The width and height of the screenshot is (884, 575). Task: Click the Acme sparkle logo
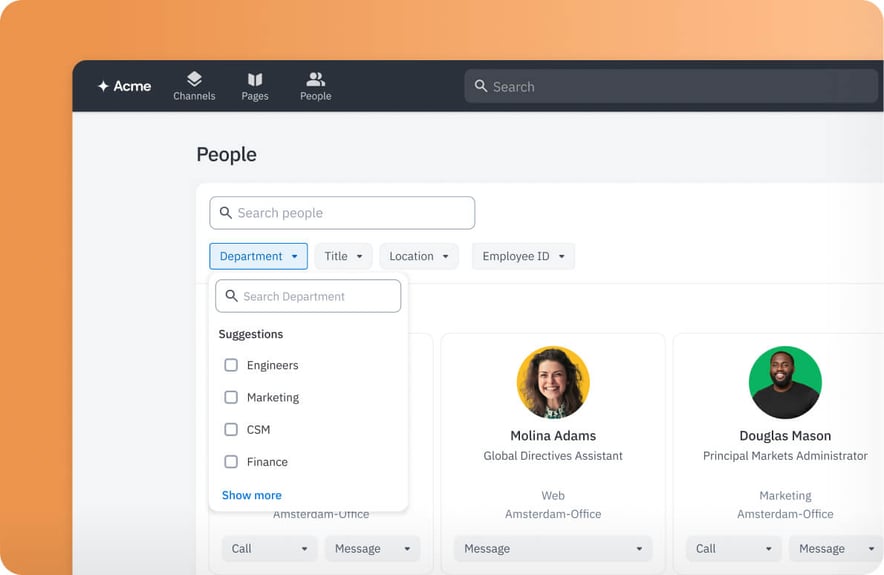tap(103, 86)
